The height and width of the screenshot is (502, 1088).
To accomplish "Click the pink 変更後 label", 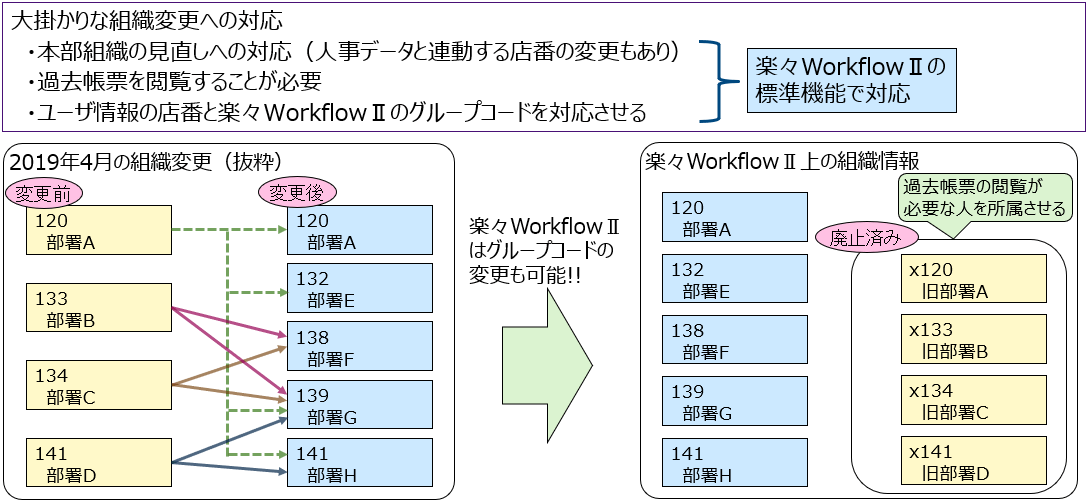I will point(296,192).
